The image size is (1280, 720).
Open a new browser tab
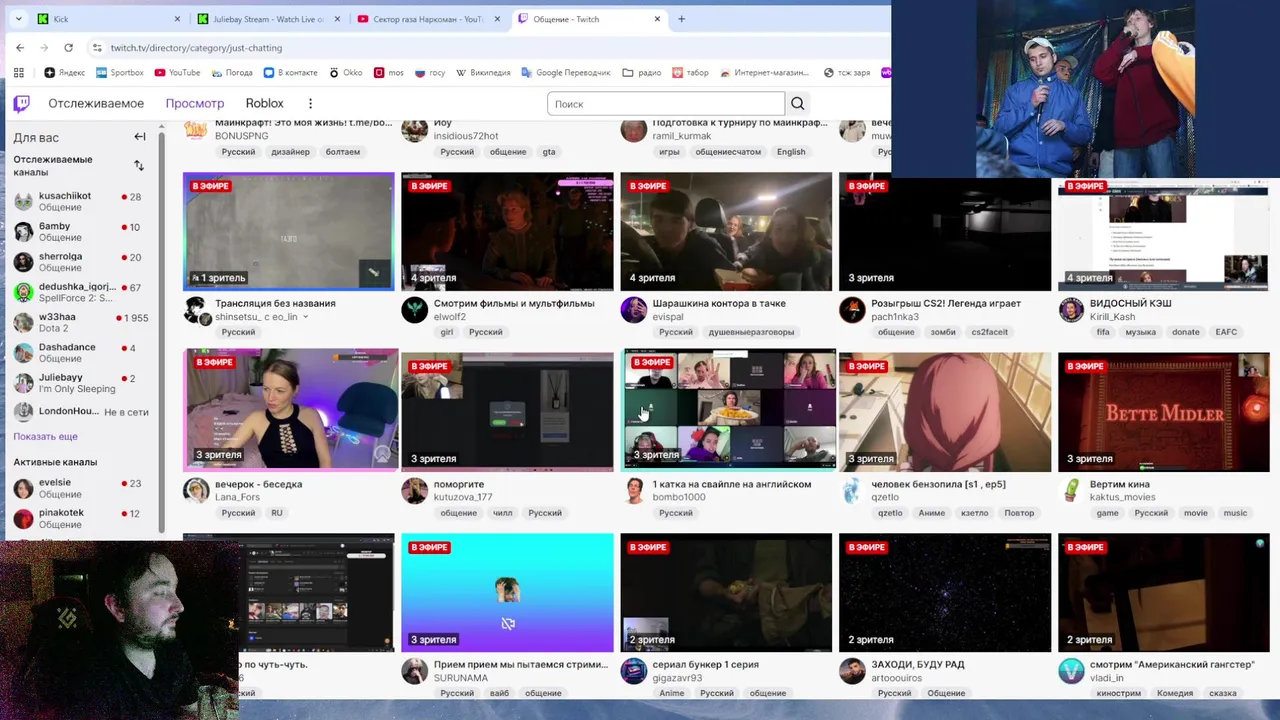(x=681, y=19)
